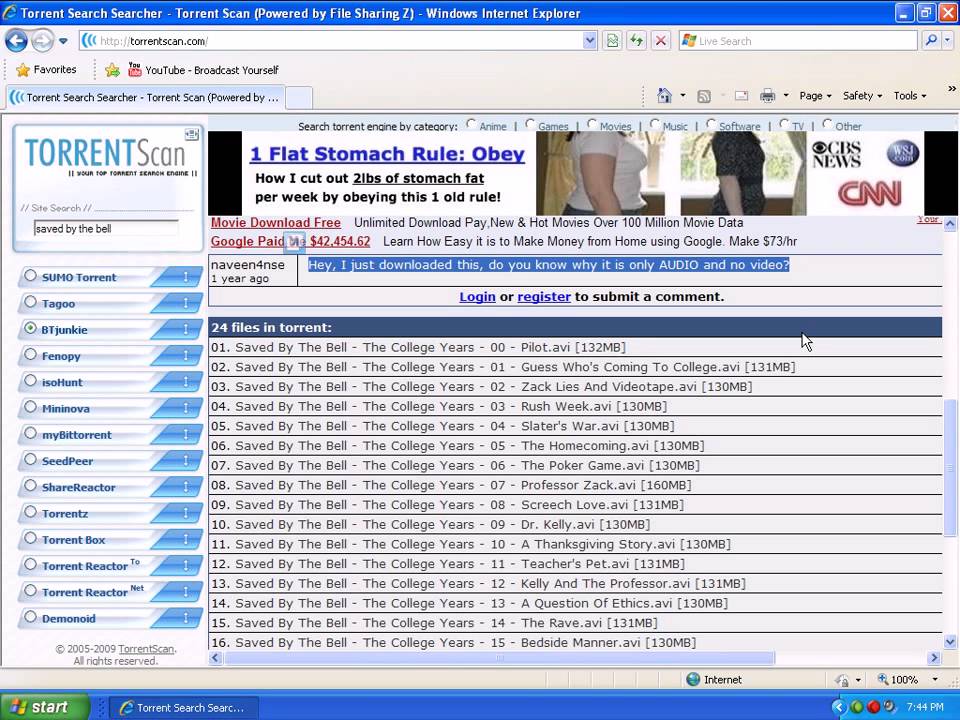Select the Movies category radio button
Viewport: 960px width, 720px height.
pos(591,124)
